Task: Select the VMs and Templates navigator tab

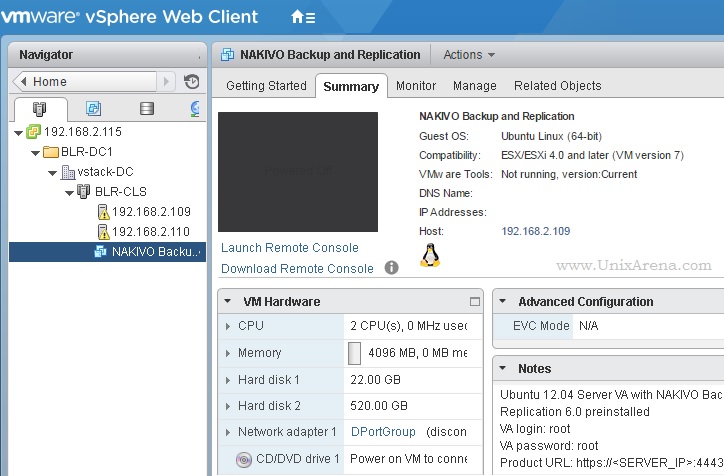Action: click(x=93, y=108)
